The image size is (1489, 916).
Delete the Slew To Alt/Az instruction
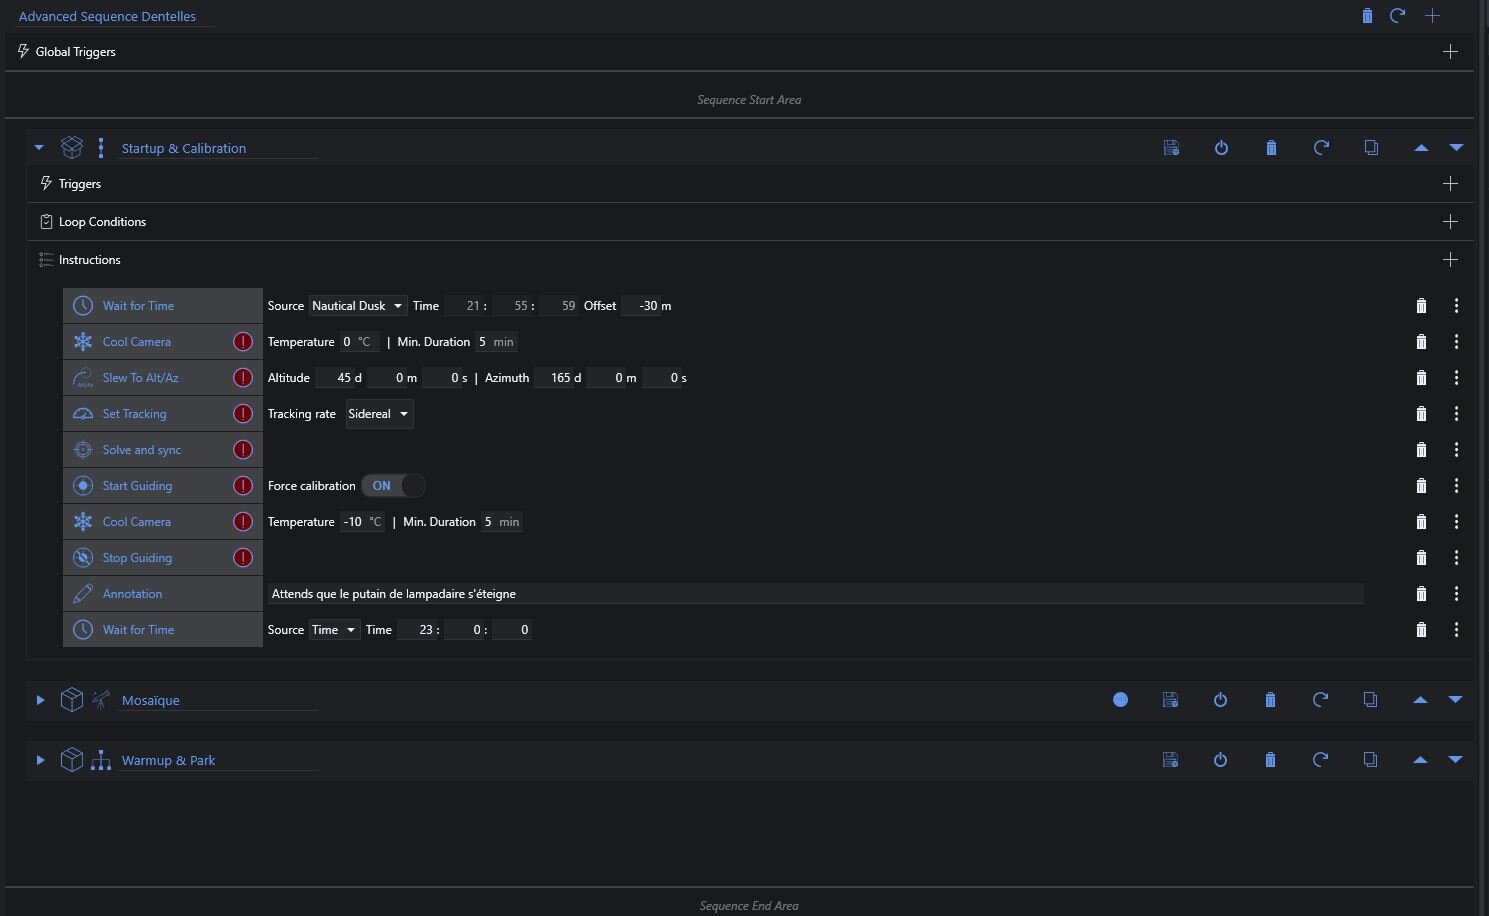click(1421, 378)
